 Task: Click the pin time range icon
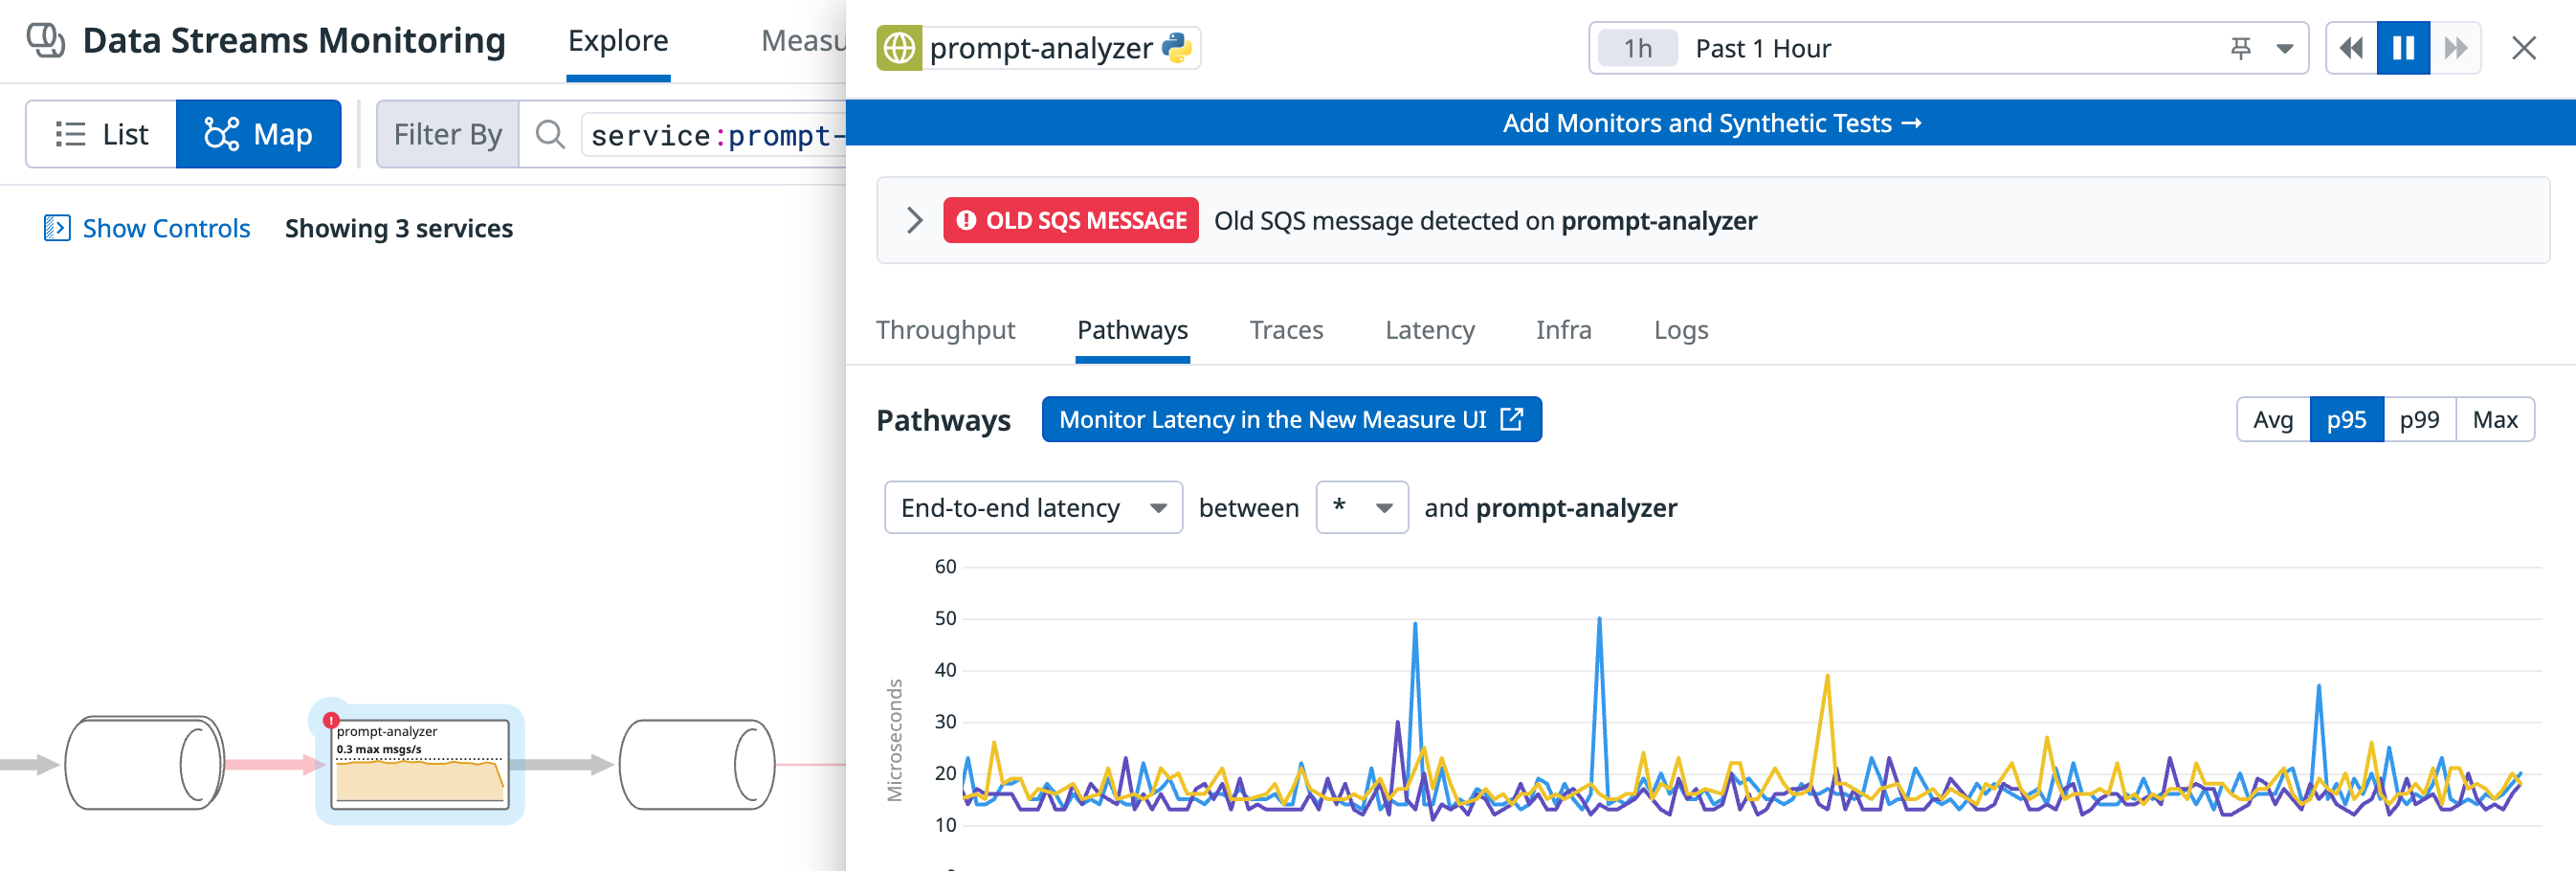(x=2241, y=48)
